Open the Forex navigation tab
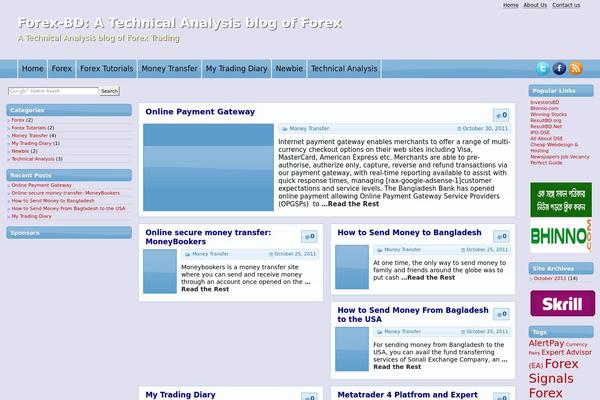This screenshot has height=400, width=600. pyautogui.click(x=62, y=69)
